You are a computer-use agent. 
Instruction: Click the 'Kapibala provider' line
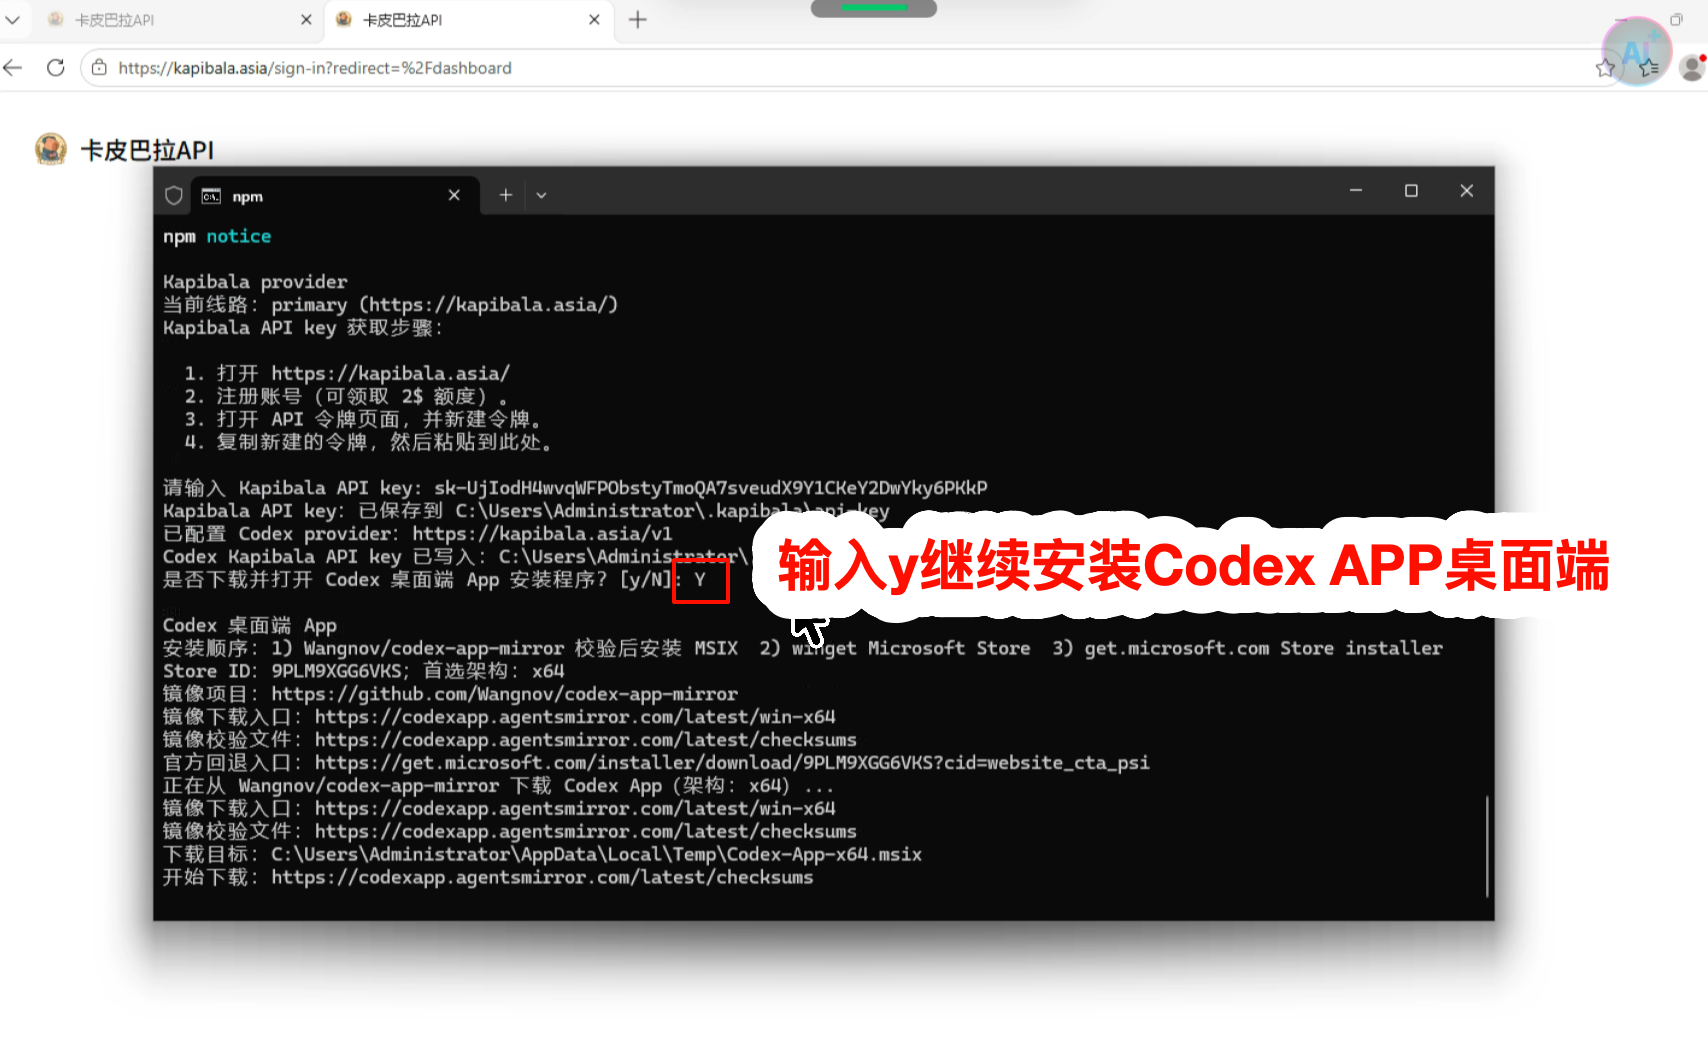(x=255, y=282)
